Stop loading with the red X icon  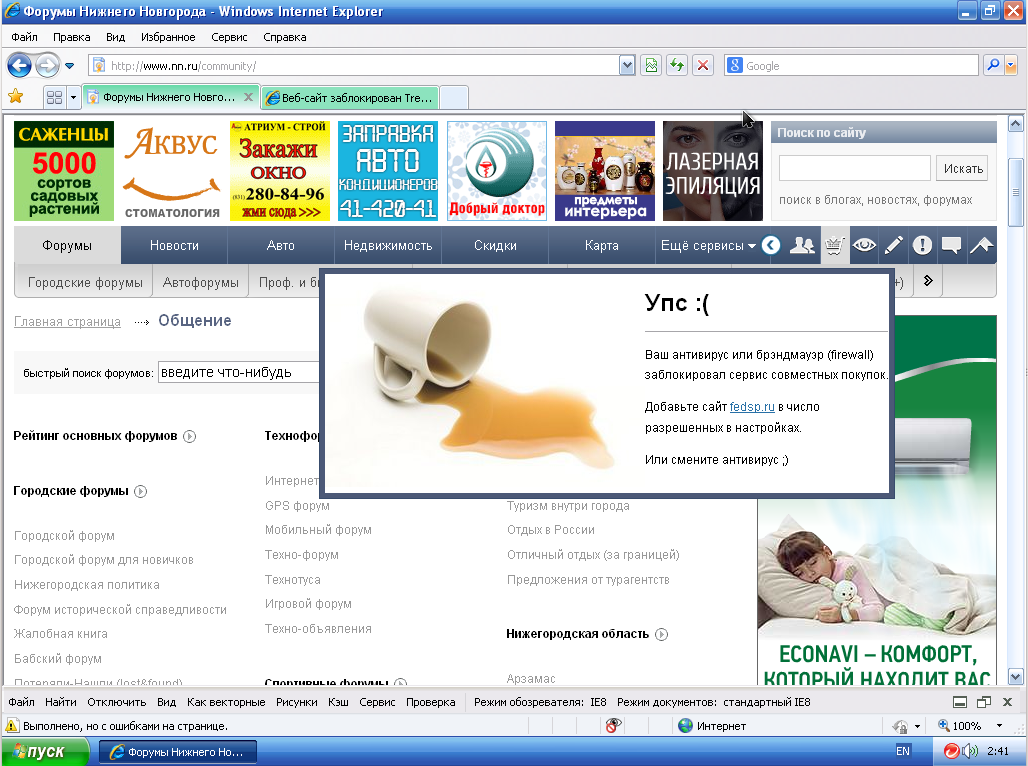(x=703, y=66)
